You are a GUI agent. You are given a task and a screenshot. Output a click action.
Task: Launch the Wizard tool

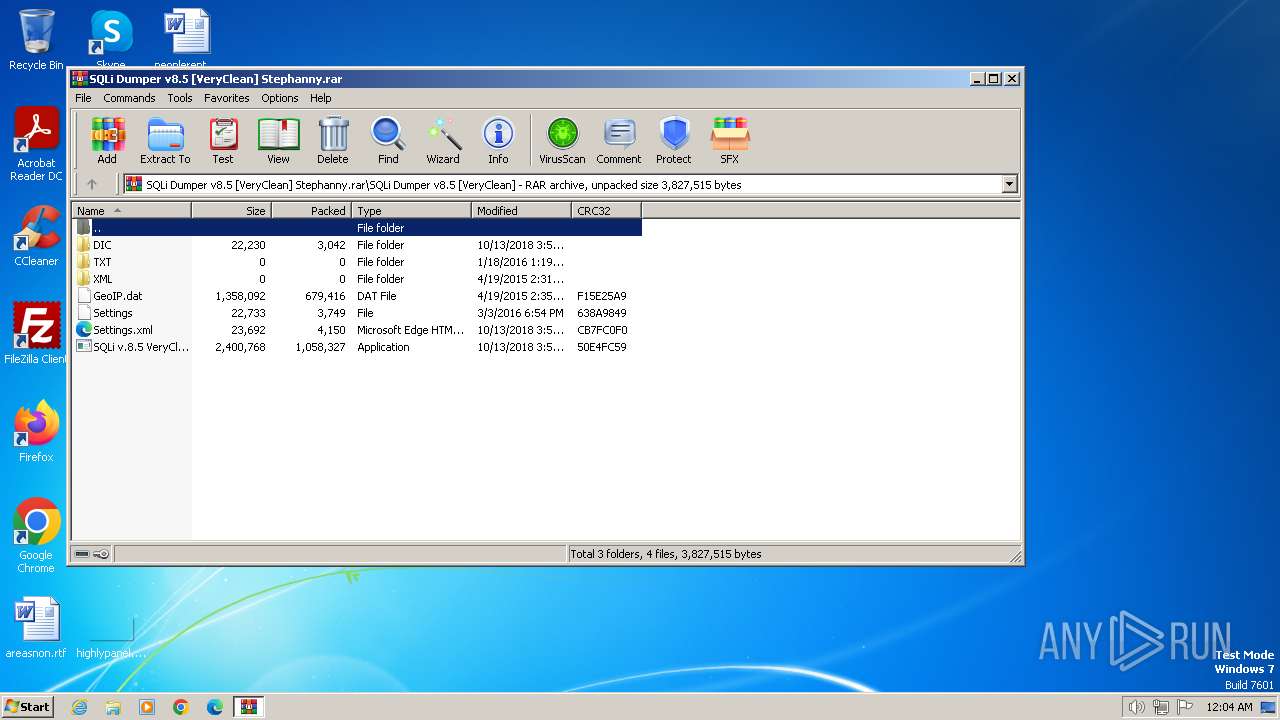pos(443,140)
